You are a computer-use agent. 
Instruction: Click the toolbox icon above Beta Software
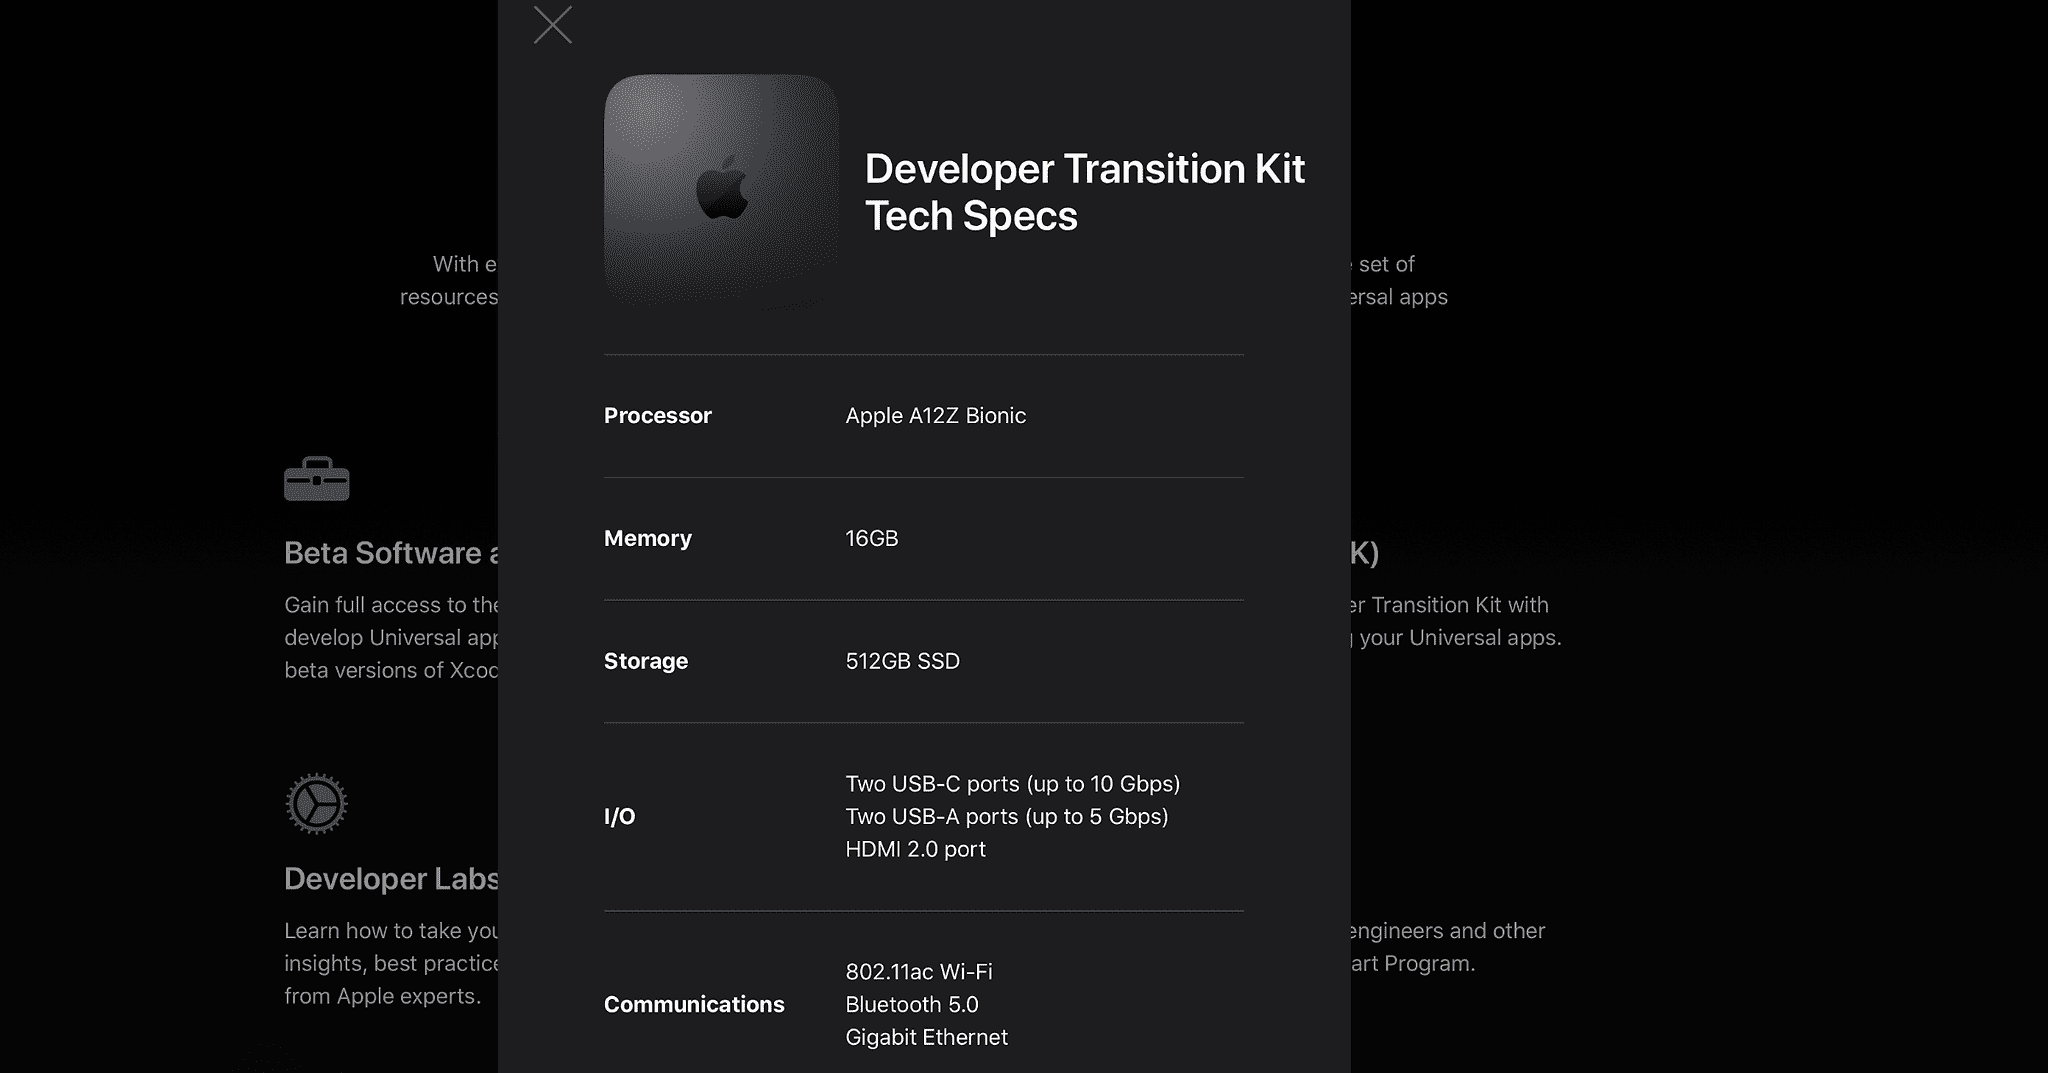pos(316,479)
